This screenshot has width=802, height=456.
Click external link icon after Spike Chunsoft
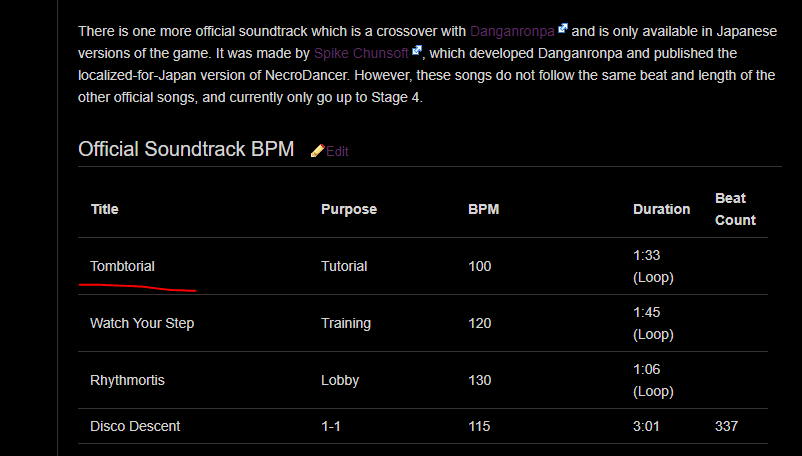(x=417, y=50)
